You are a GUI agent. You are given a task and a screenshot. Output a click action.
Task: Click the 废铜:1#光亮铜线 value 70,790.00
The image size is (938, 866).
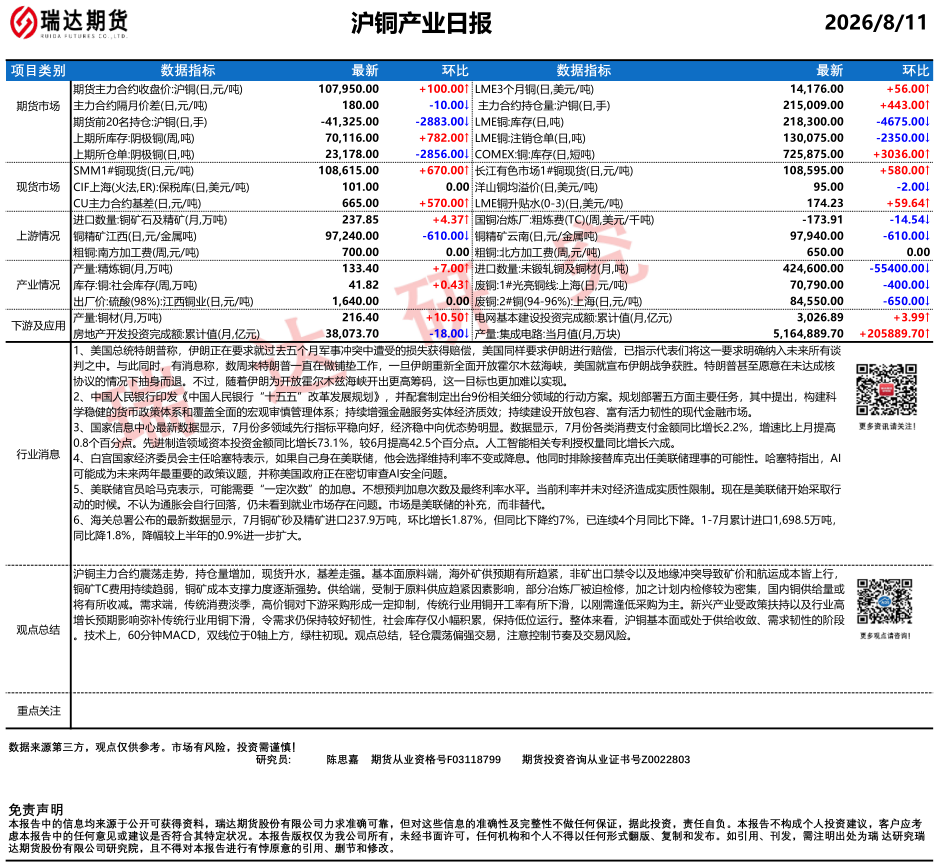817,285
